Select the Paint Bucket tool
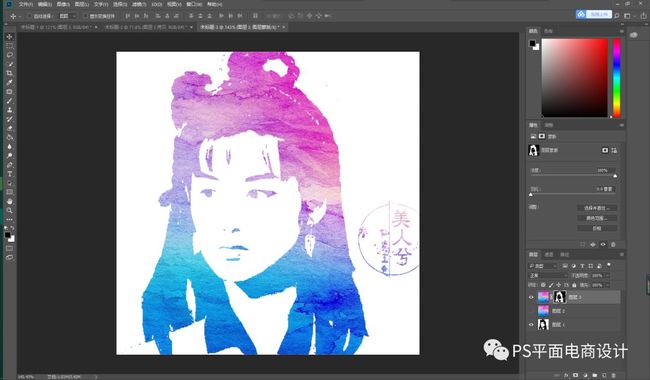 coord(10,137)
